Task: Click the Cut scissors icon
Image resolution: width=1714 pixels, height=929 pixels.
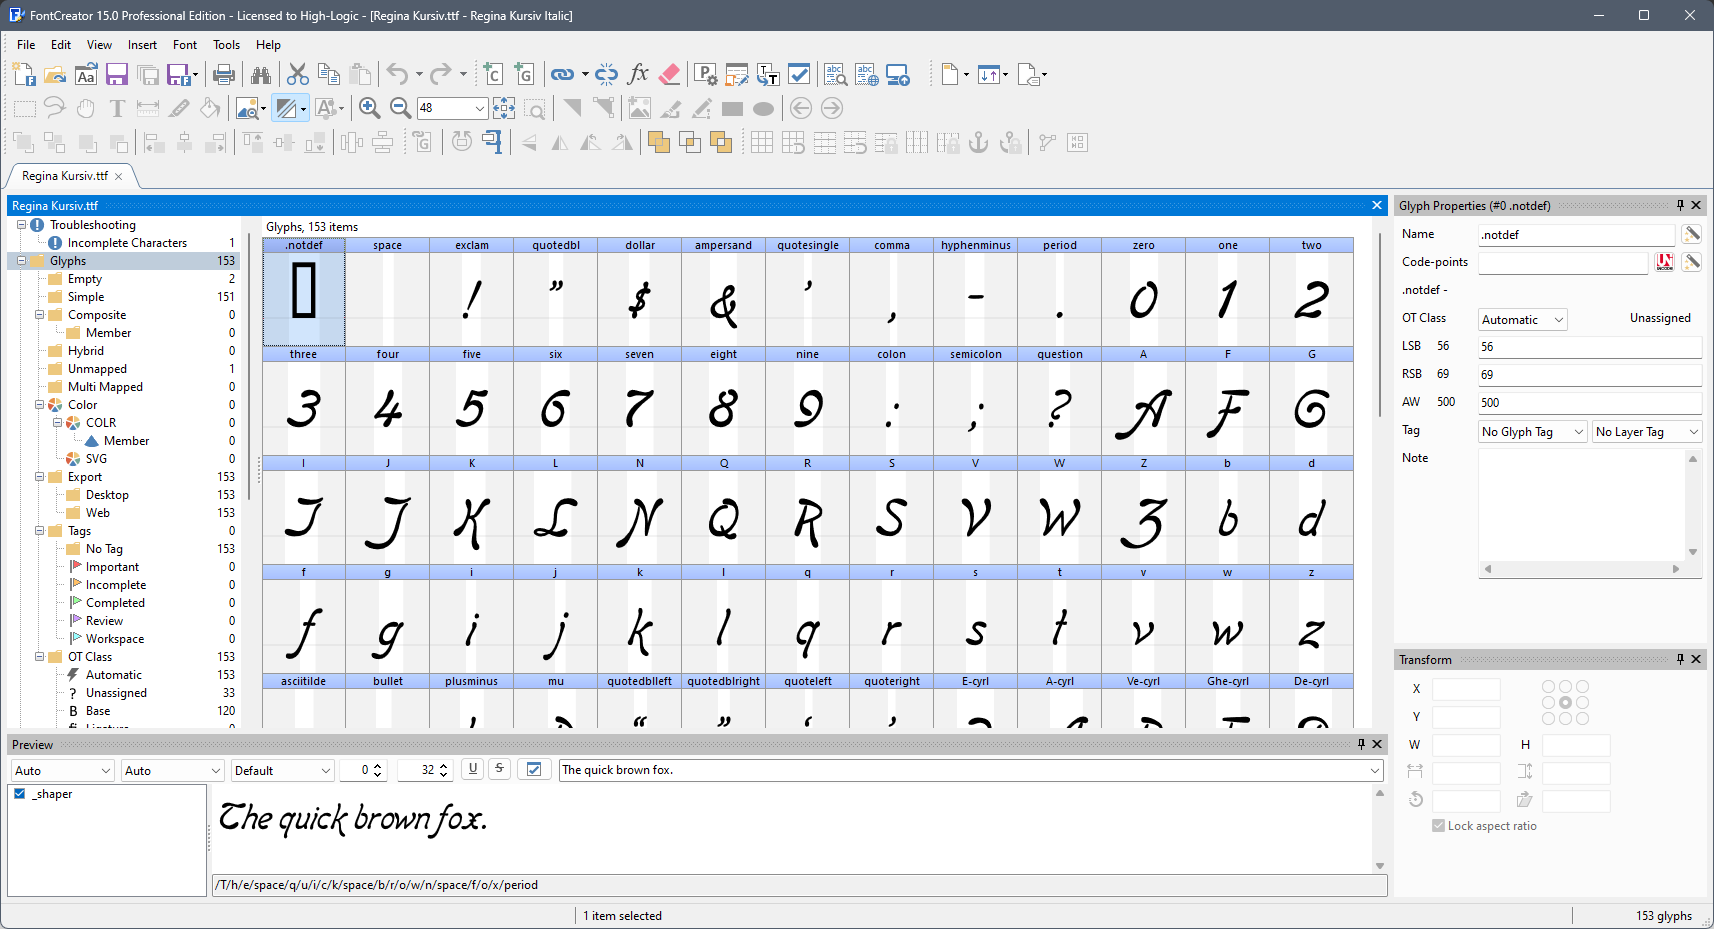Action: pyautogui.click(x=297, y=74)
